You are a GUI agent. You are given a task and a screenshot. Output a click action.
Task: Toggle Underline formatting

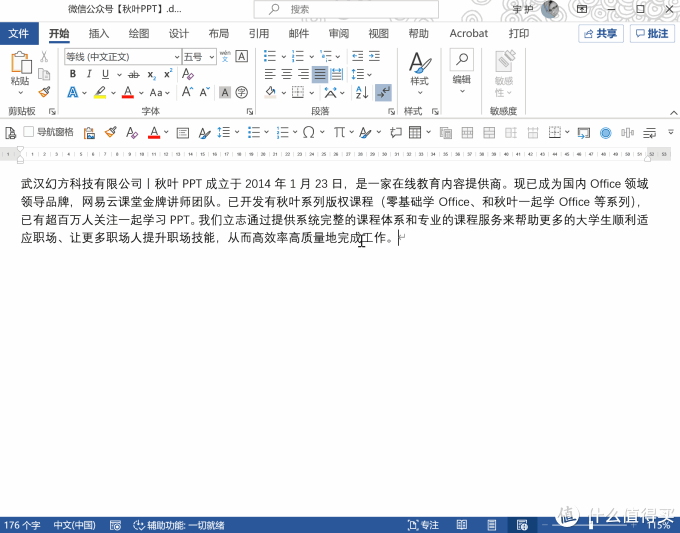[105, 74]
